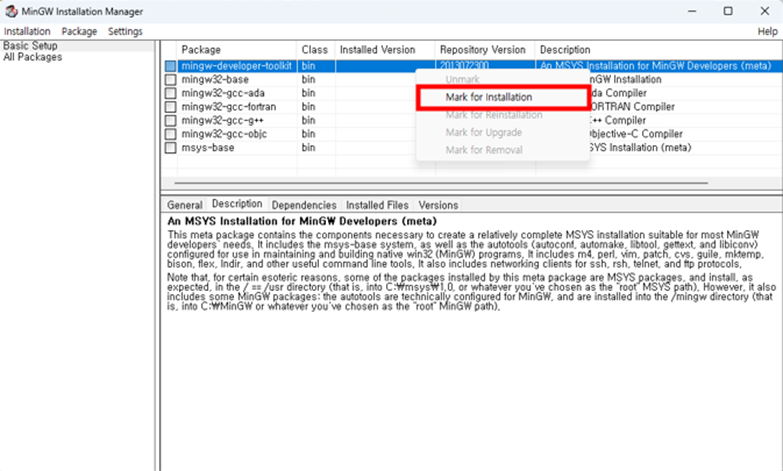Select the mingw-developer-toolkit package name

[237, 66]
